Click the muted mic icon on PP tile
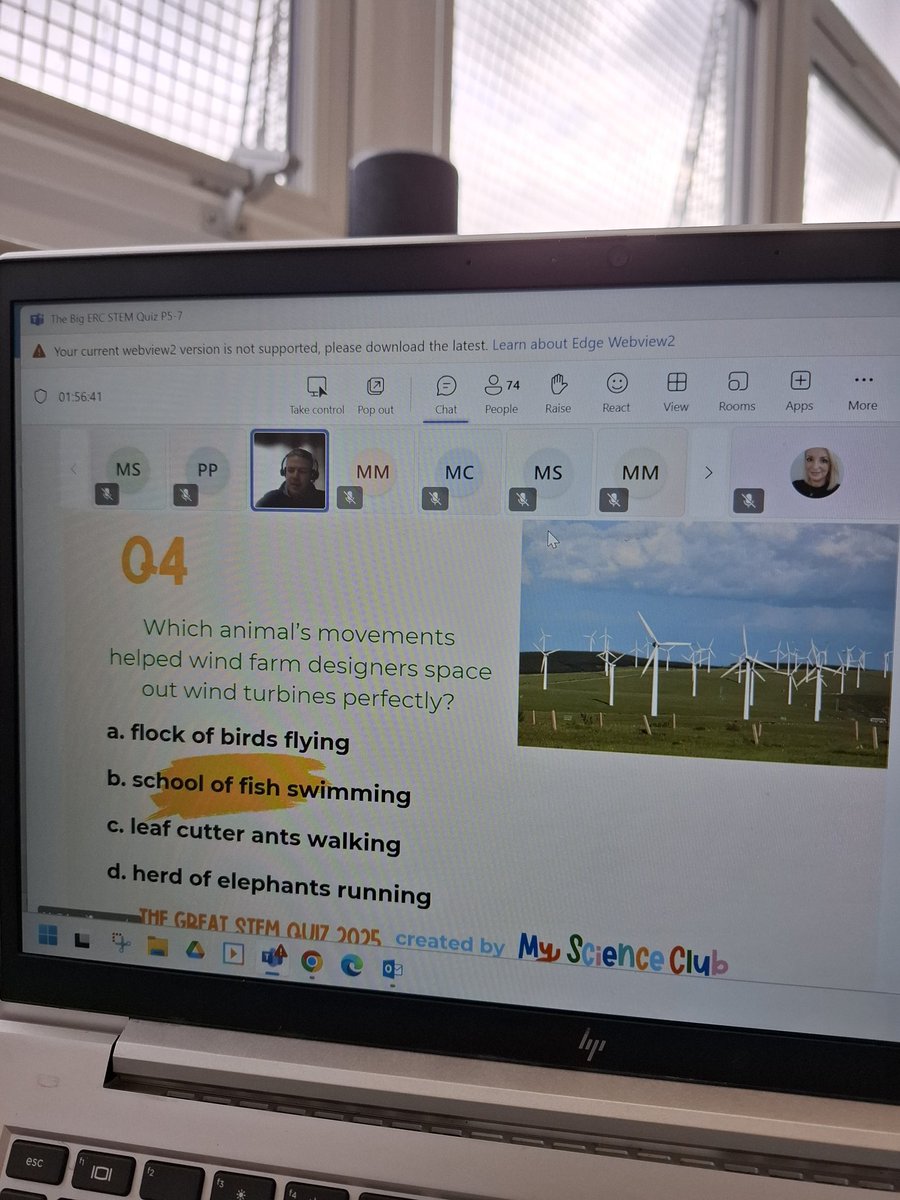The height and width of the screenshot is (1200, 900). coord(187,495)
